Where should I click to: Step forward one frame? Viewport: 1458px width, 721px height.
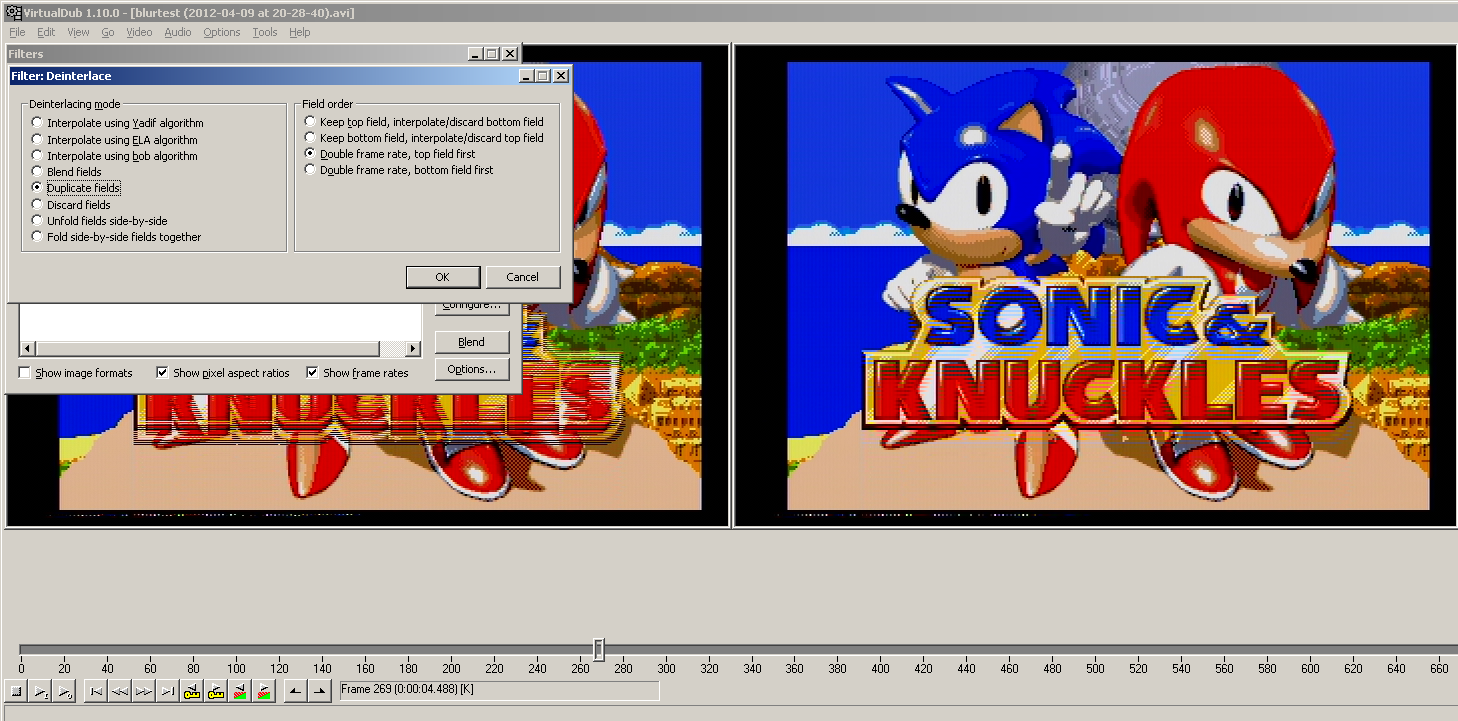[x=144, y=691]
